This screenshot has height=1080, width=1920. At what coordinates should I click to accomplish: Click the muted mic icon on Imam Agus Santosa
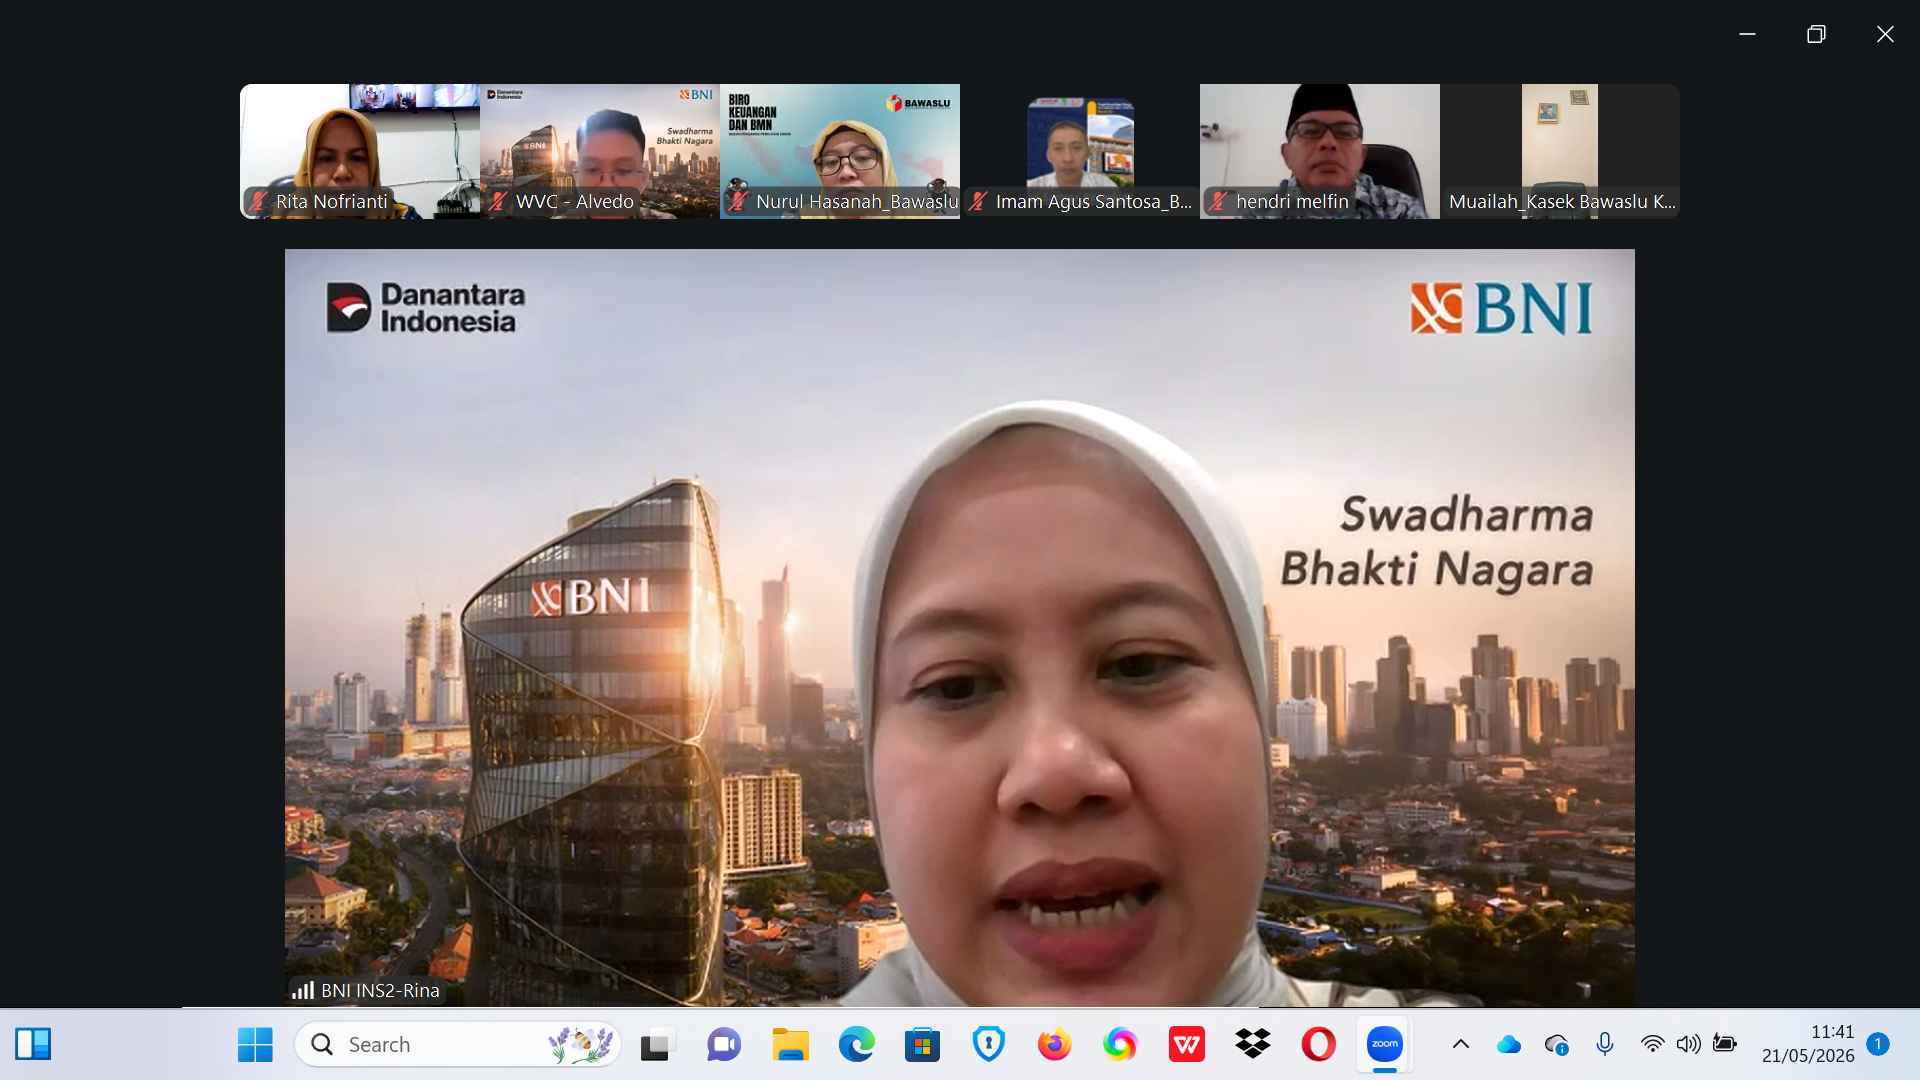978,201
